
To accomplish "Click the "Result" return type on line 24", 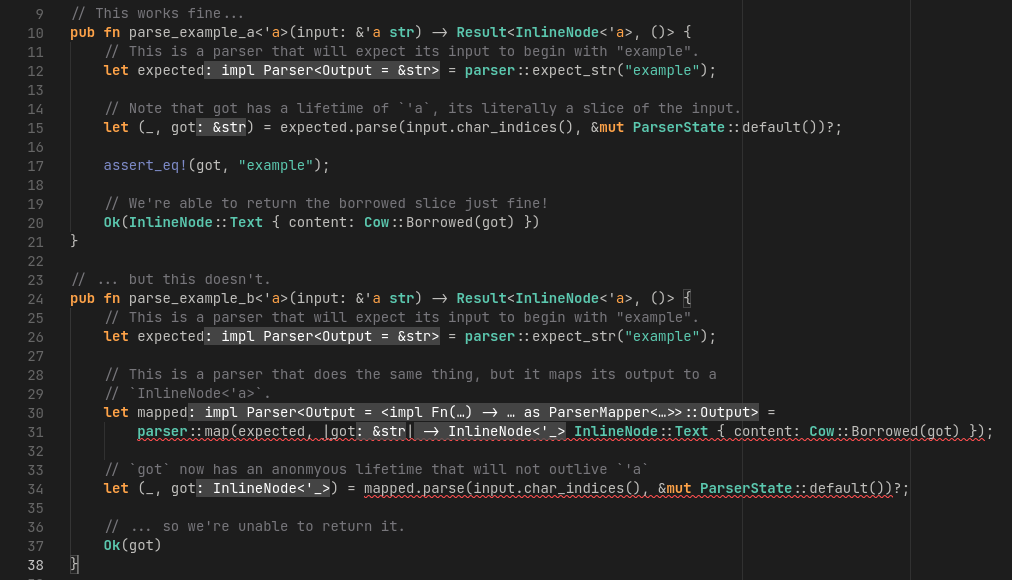I will 481,299.
